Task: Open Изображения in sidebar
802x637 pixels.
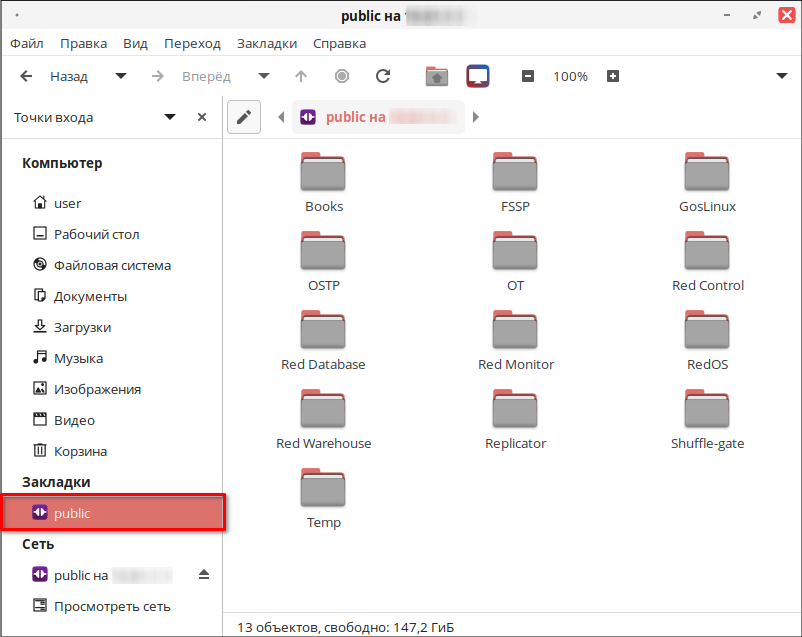Action: tap(112, 389)
